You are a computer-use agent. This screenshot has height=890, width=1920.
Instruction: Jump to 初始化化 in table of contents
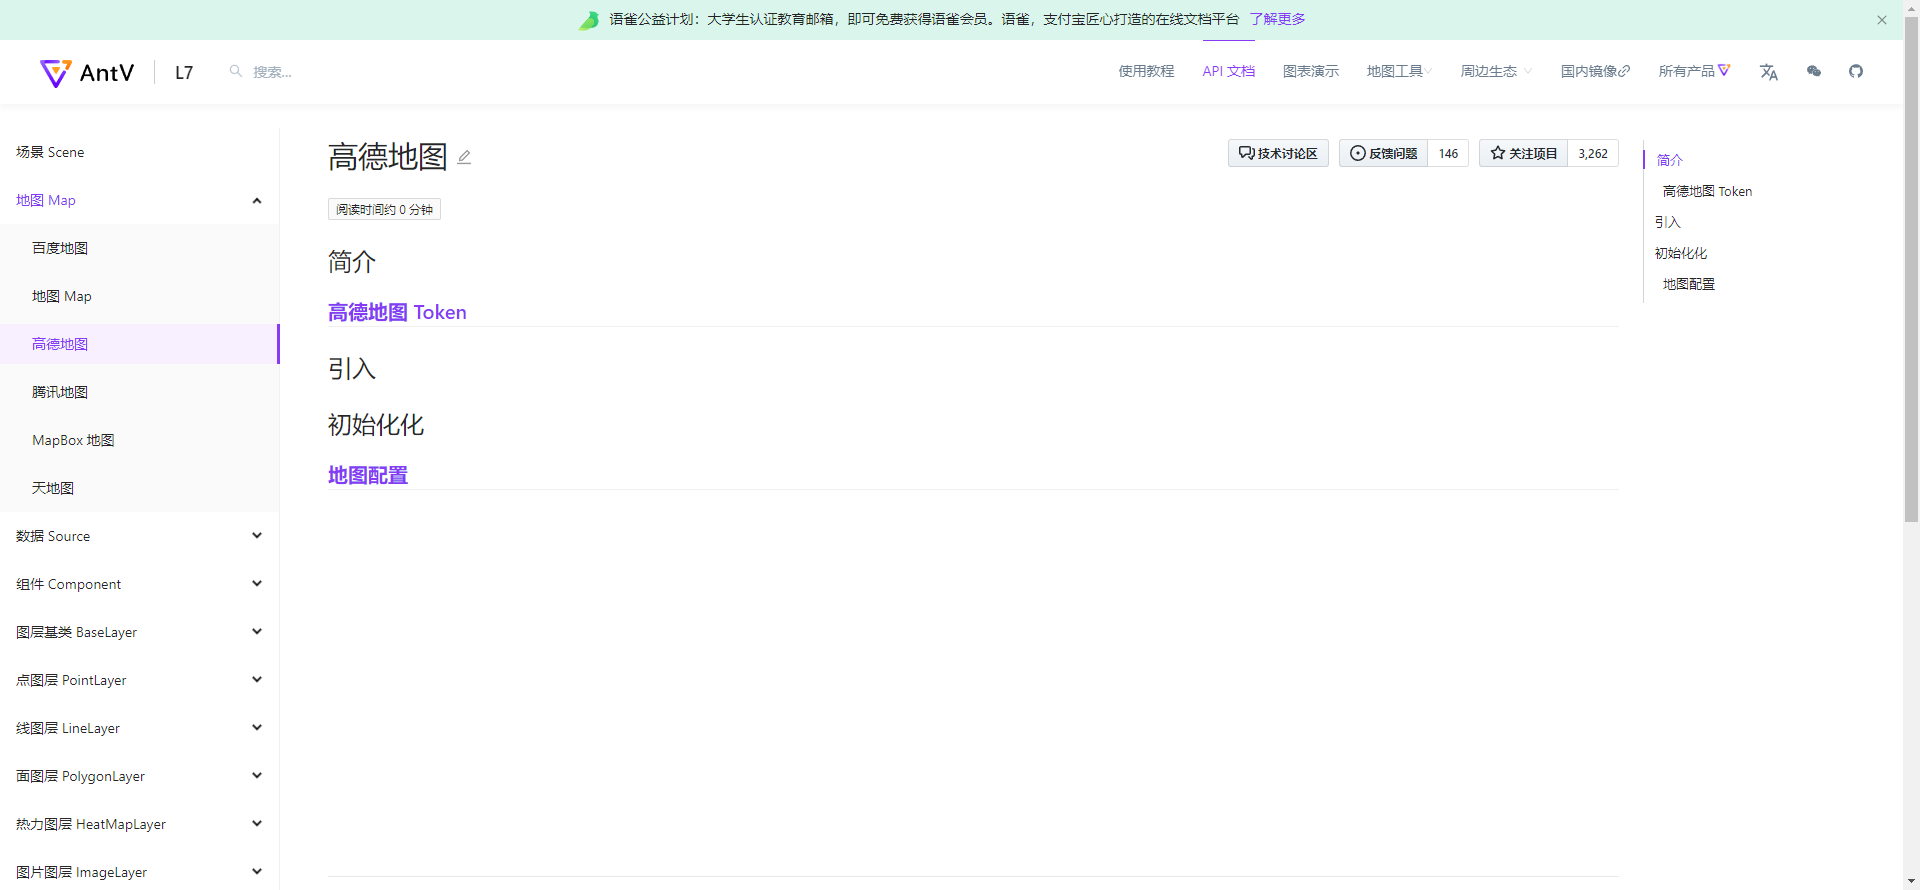coord(1680,253)
